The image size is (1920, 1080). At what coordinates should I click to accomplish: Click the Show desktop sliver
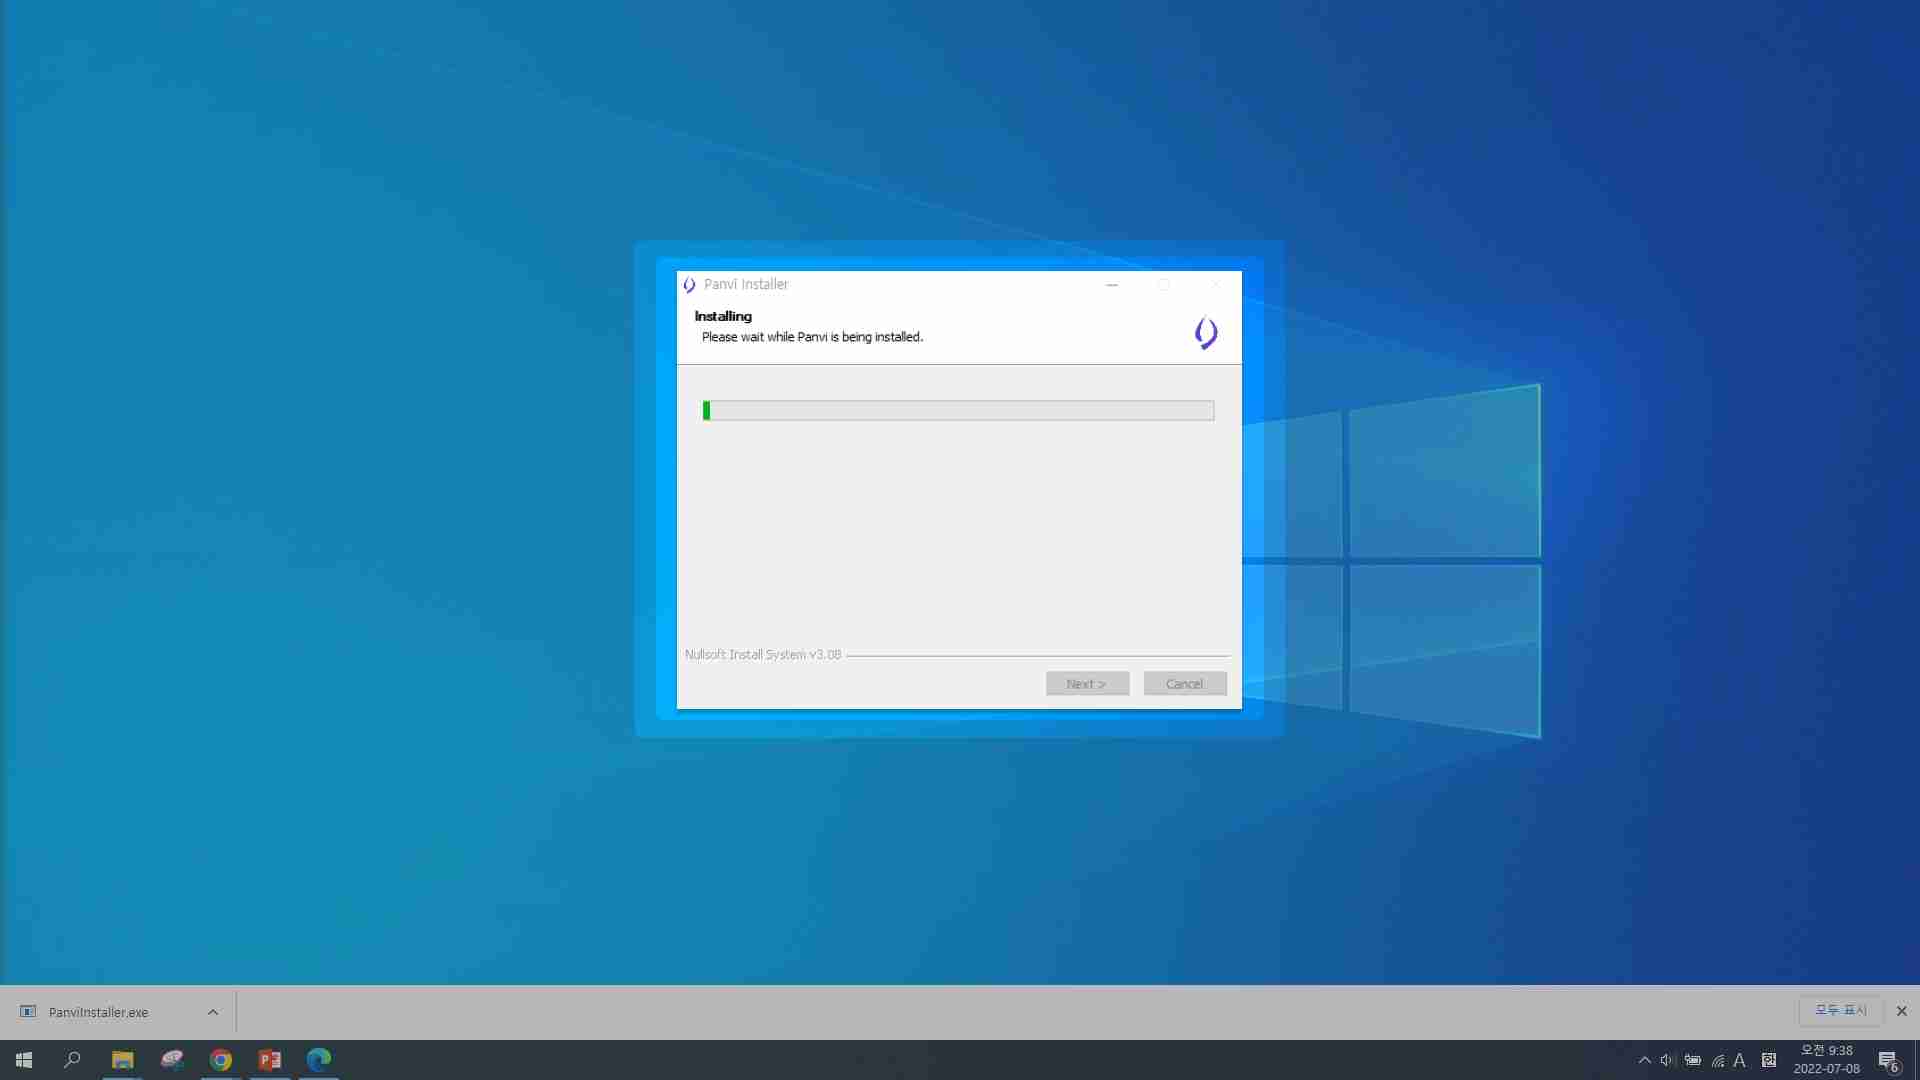tap(1916, 1060)
